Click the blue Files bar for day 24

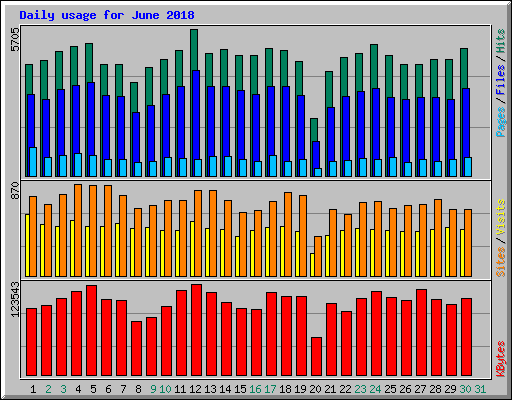[x=376, y=124]
